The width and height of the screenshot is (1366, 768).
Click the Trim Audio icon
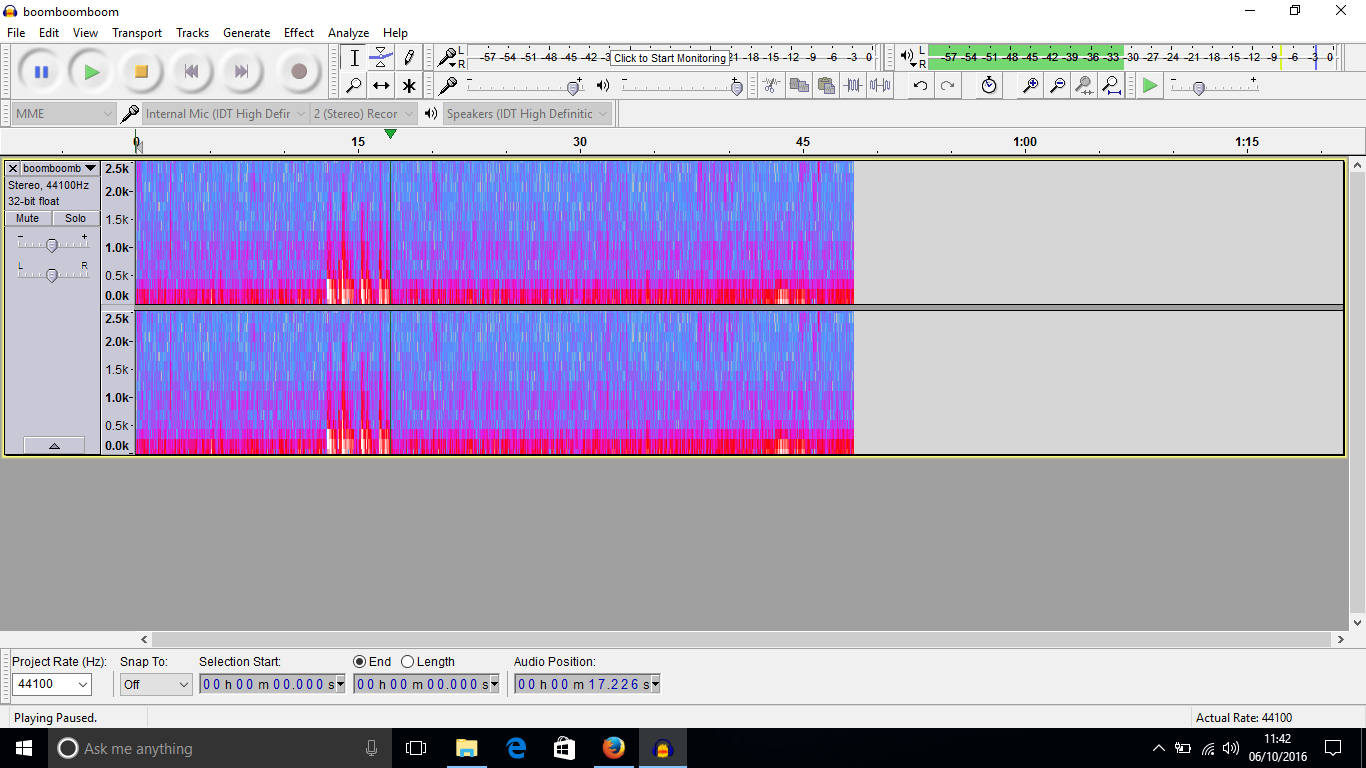pyautogui.click(x=852, y=85)
